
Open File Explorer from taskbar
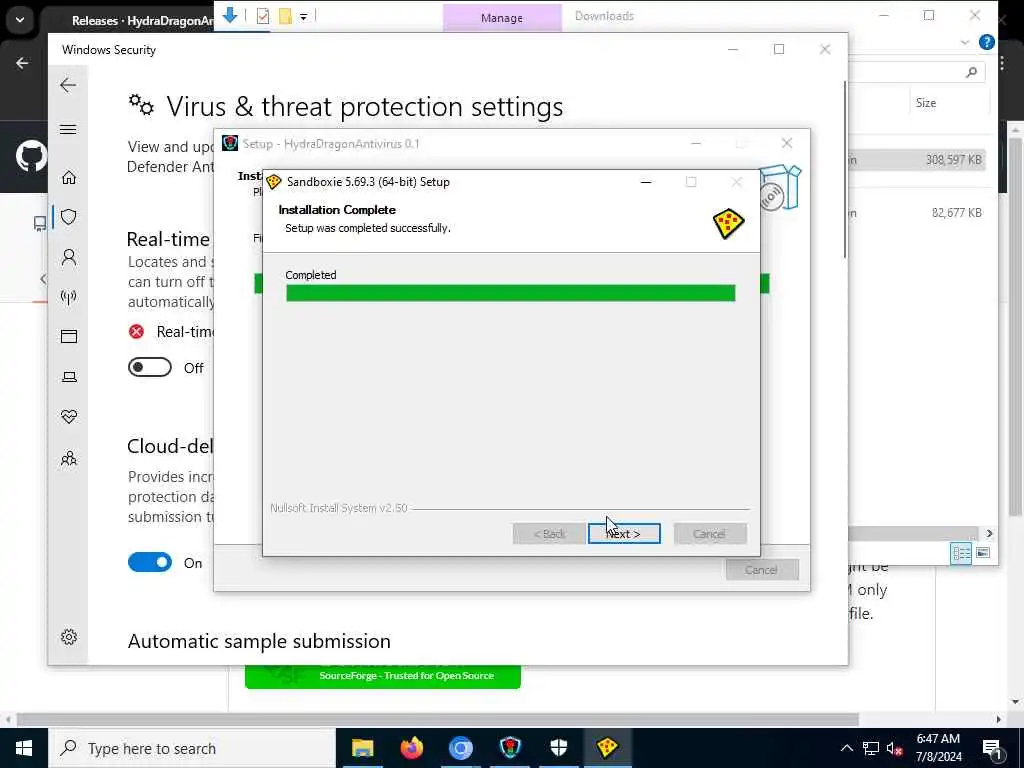tap(362, 748)
